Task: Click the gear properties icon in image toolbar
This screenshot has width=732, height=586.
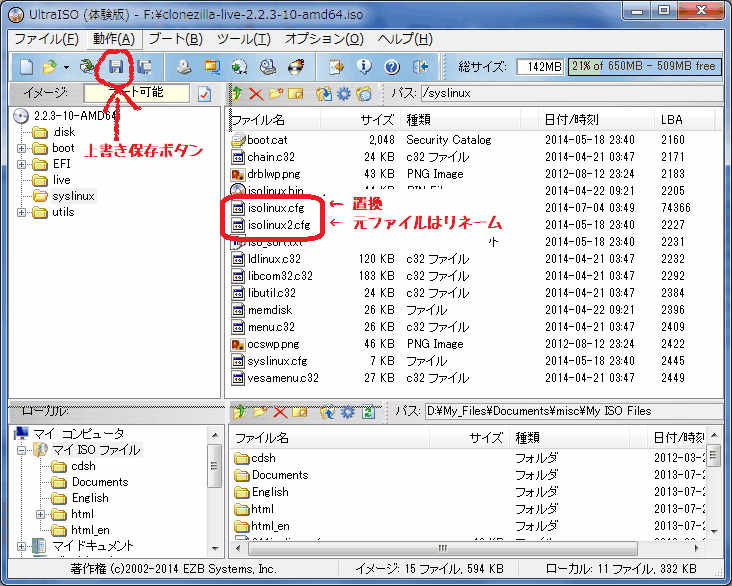Action: [x=344, y=94]
